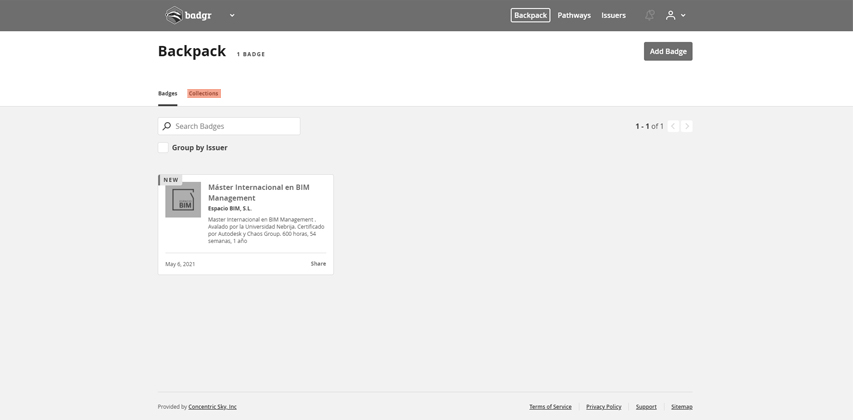
Task: Open the Backpack navigation item
Action: click(530, 15)
